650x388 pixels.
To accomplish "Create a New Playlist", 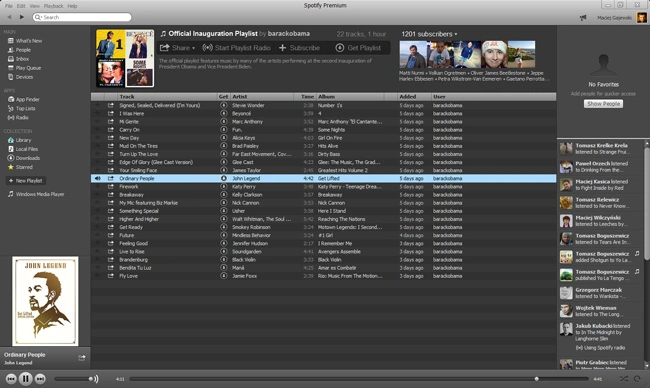I will click(x=26, y=181).
